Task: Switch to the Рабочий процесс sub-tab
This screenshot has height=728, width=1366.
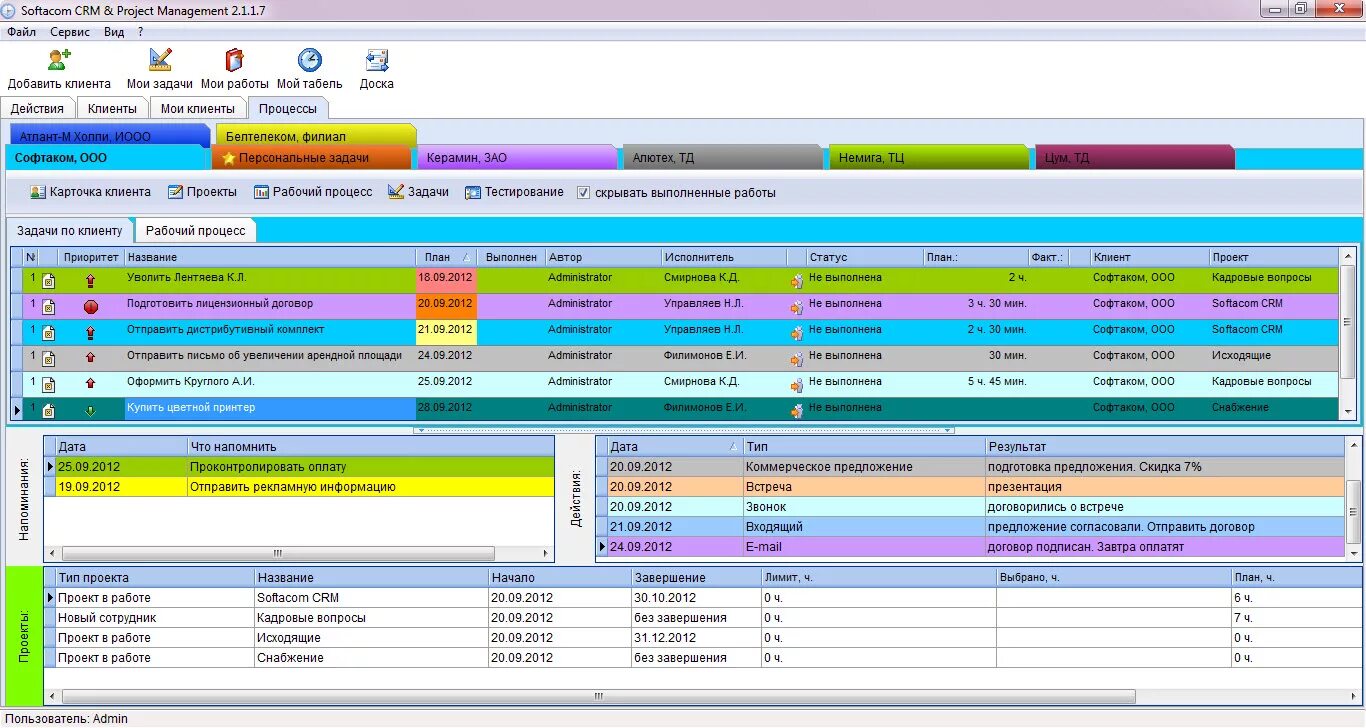Action: click(195, 230)
